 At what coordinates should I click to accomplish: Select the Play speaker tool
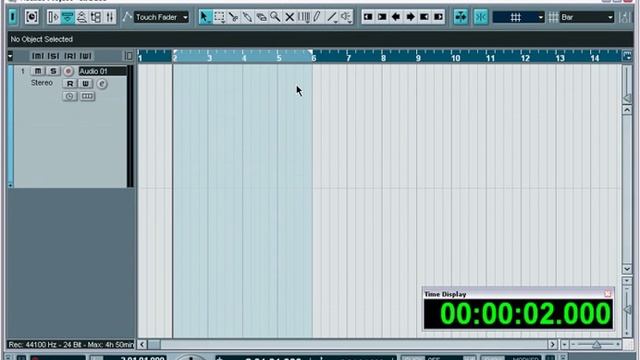click(346, 17)
